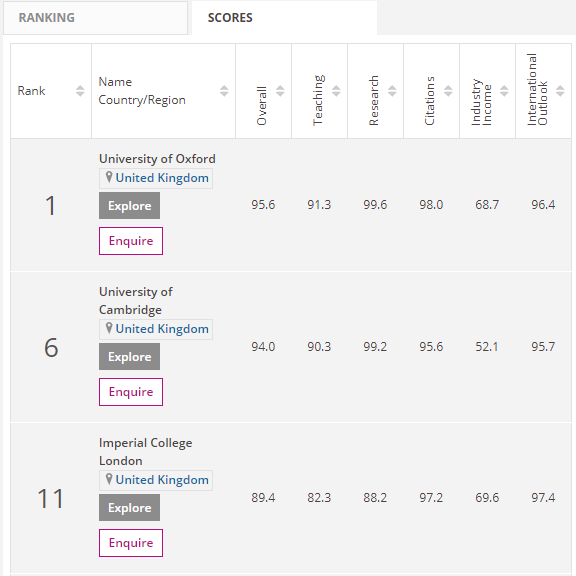Enquire about University of Oxford
This screenshot has height=576, width=576.
131,241
